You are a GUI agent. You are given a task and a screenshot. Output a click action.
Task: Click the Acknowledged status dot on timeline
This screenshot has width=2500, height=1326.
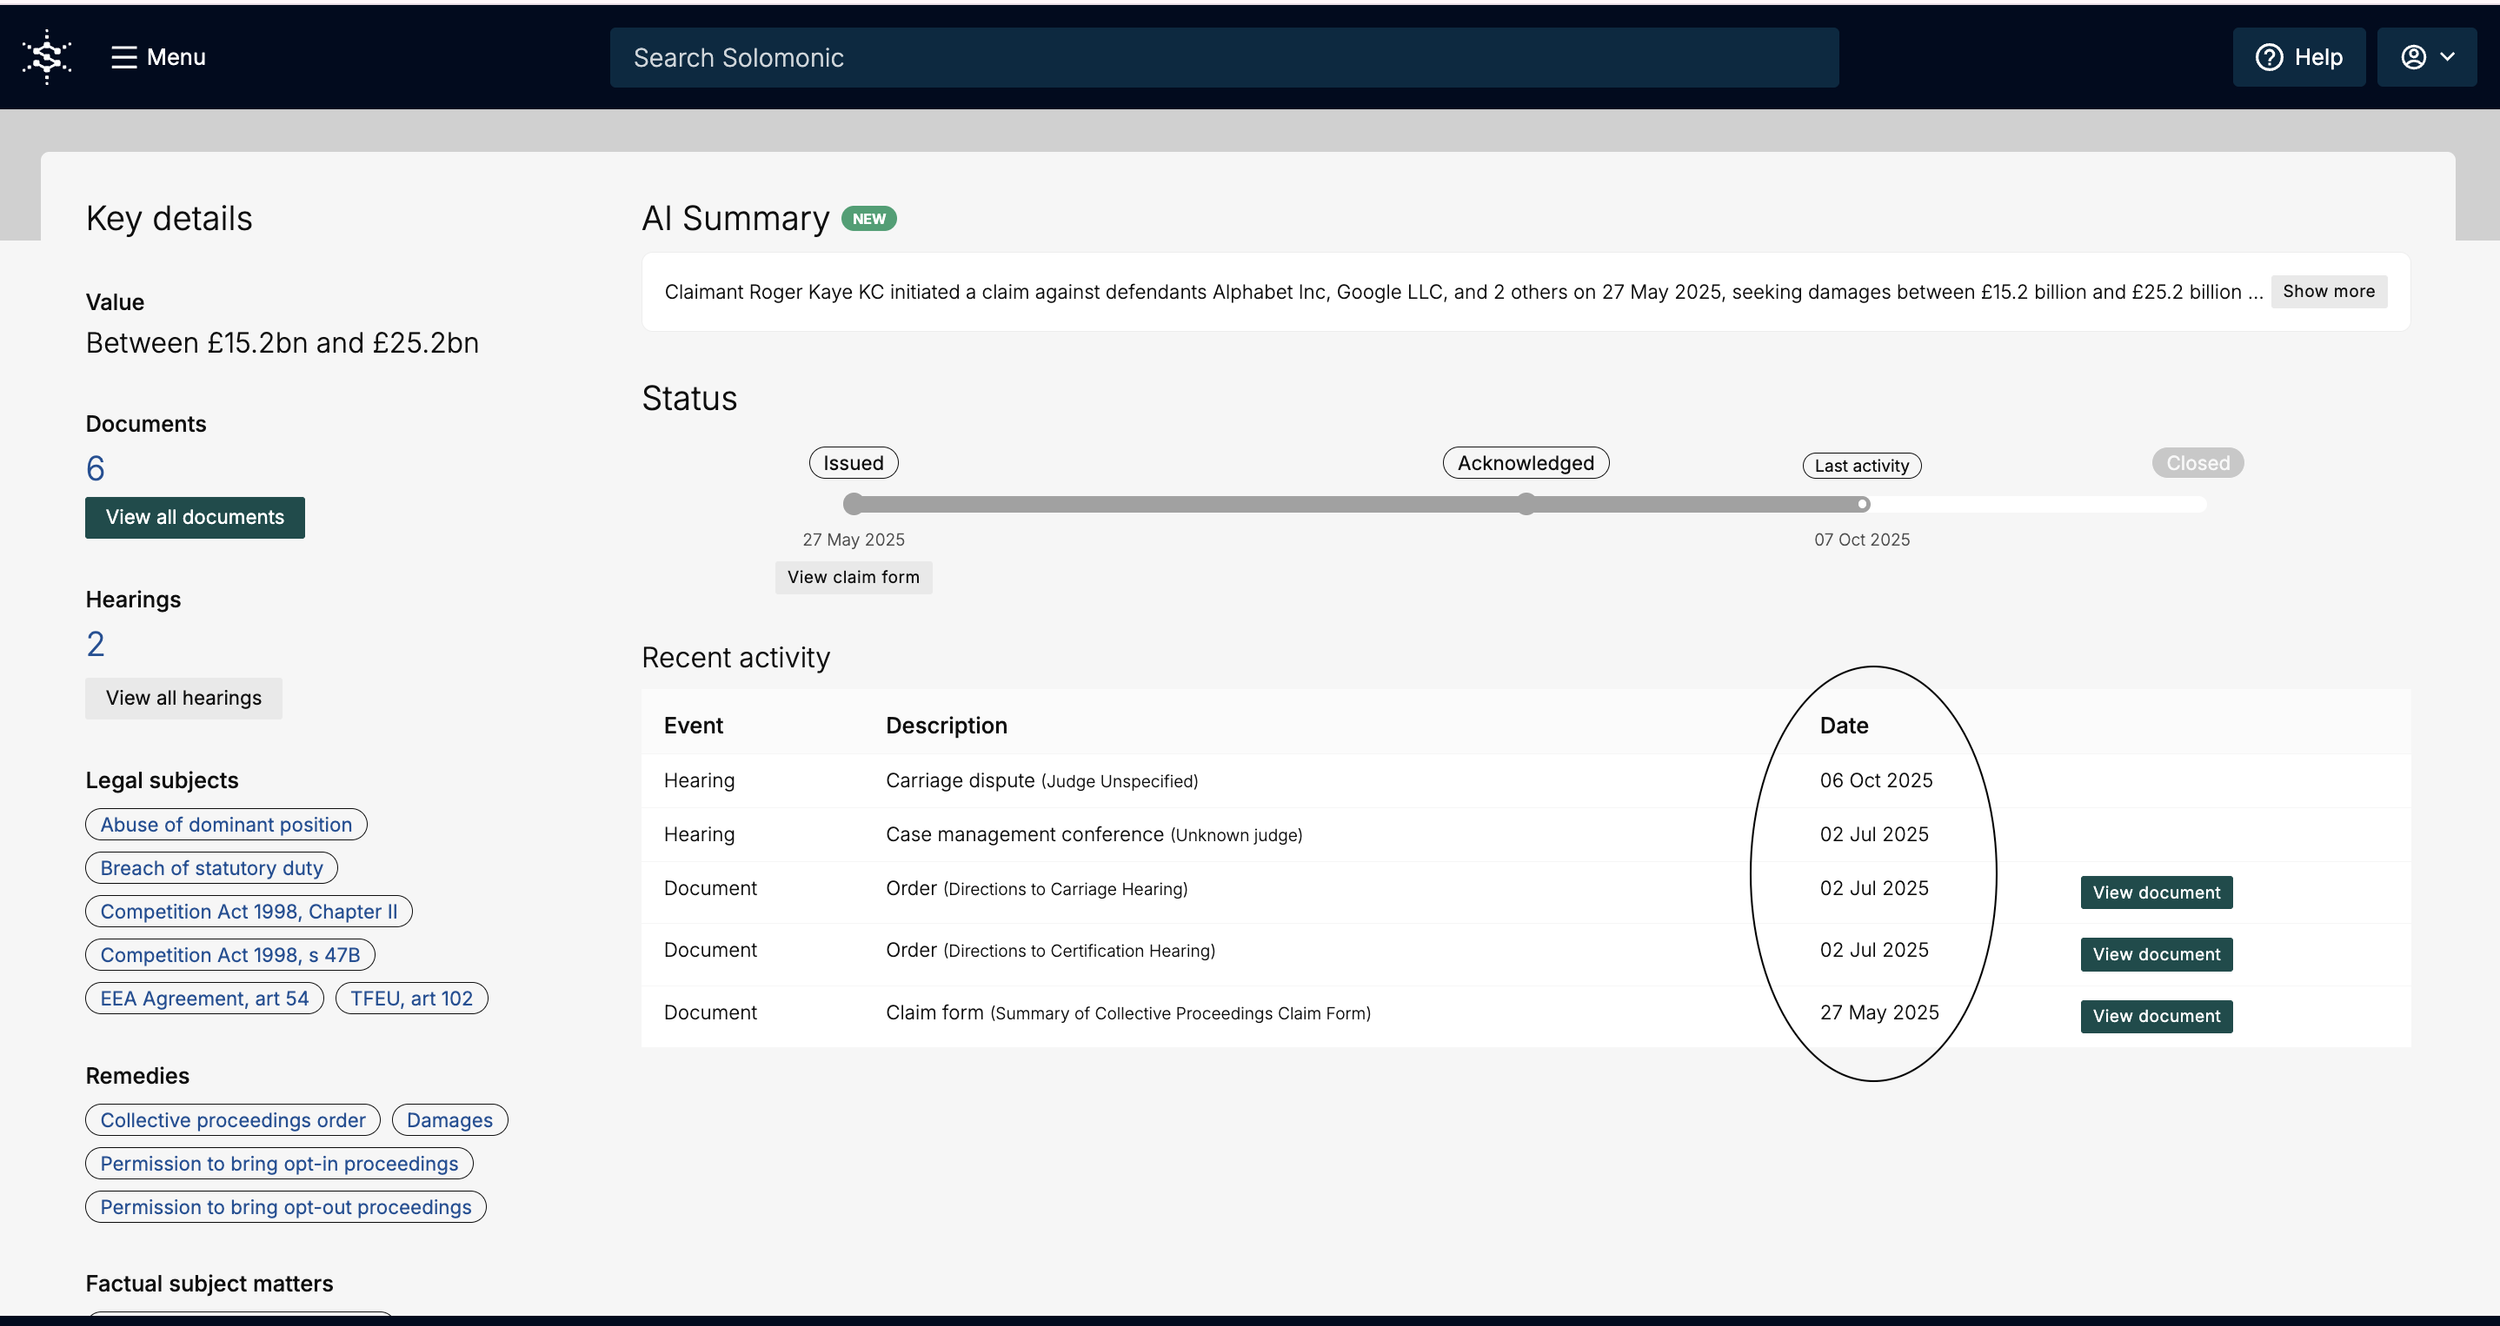pyautogui.click(x=1525, y=504)
